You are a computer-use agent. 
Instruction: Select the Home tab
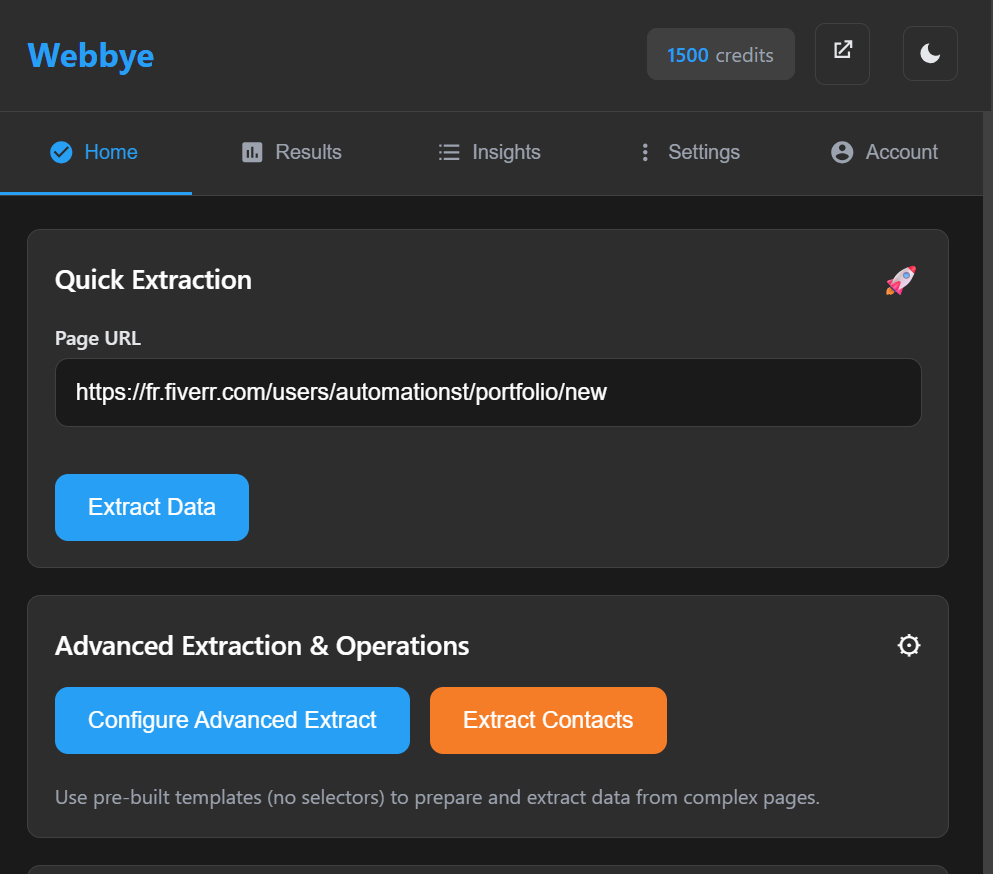111,152
